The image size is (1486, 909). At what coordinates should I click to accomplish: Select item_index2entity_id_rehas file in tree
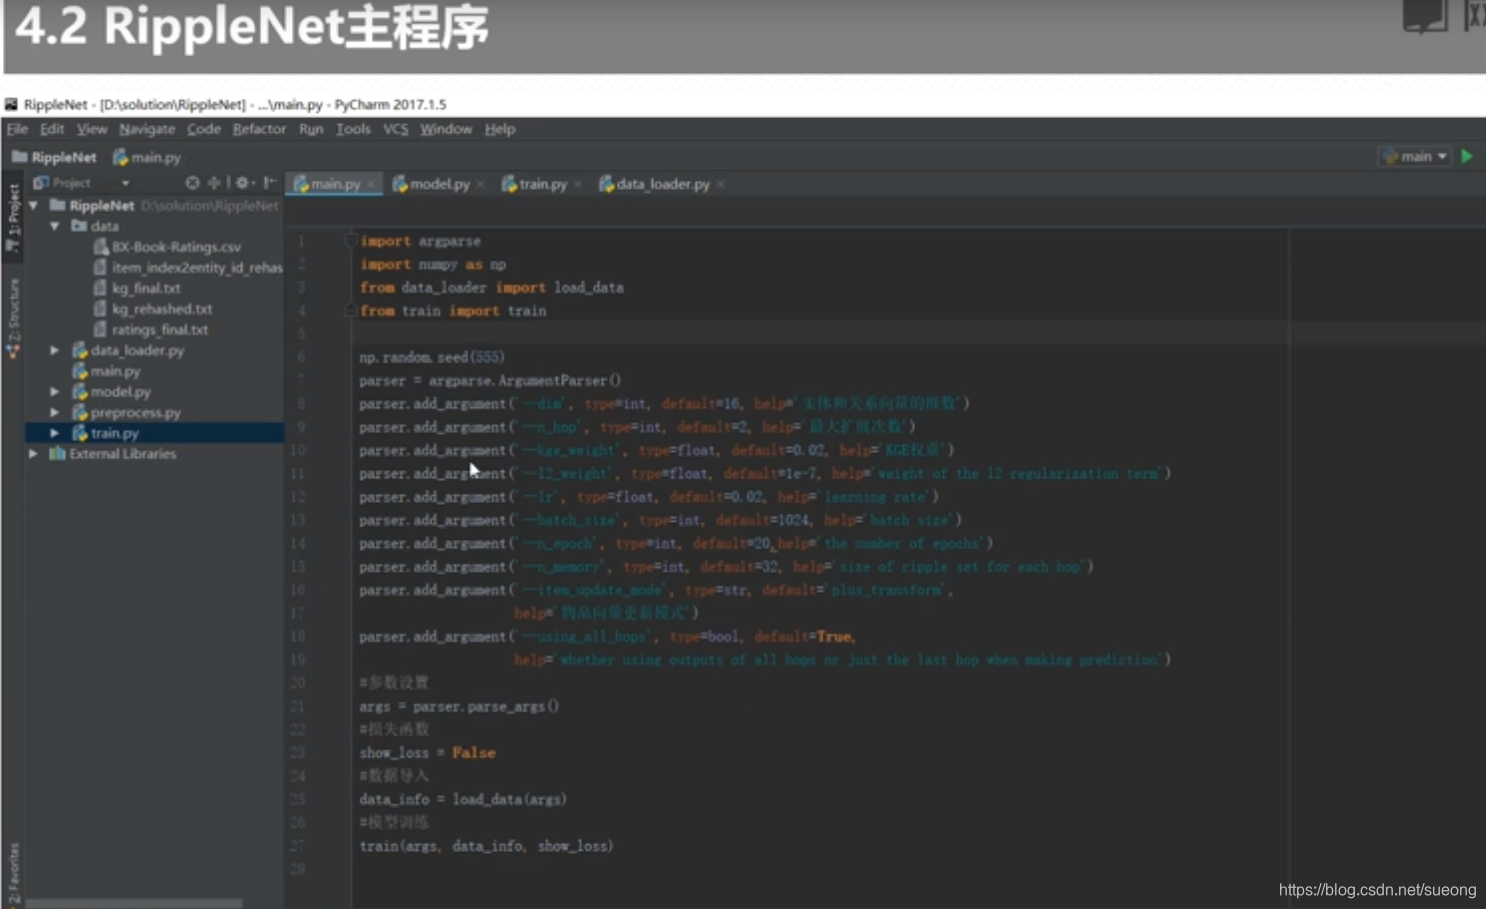[x=197, y=267]
